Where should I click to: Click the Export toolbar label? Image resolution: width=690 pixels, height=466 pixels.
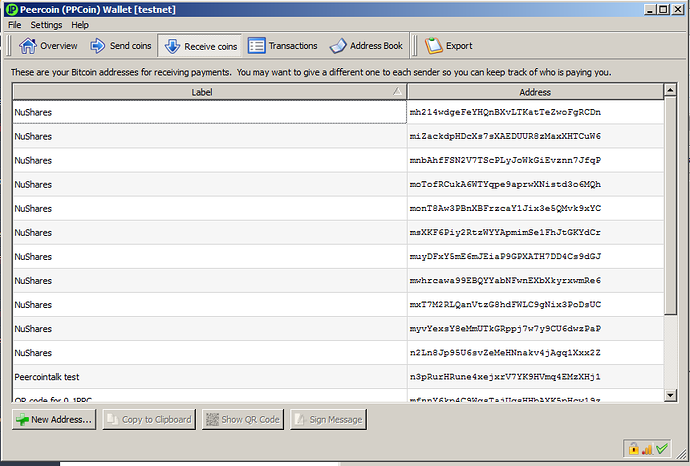click(x=459, y=46)
